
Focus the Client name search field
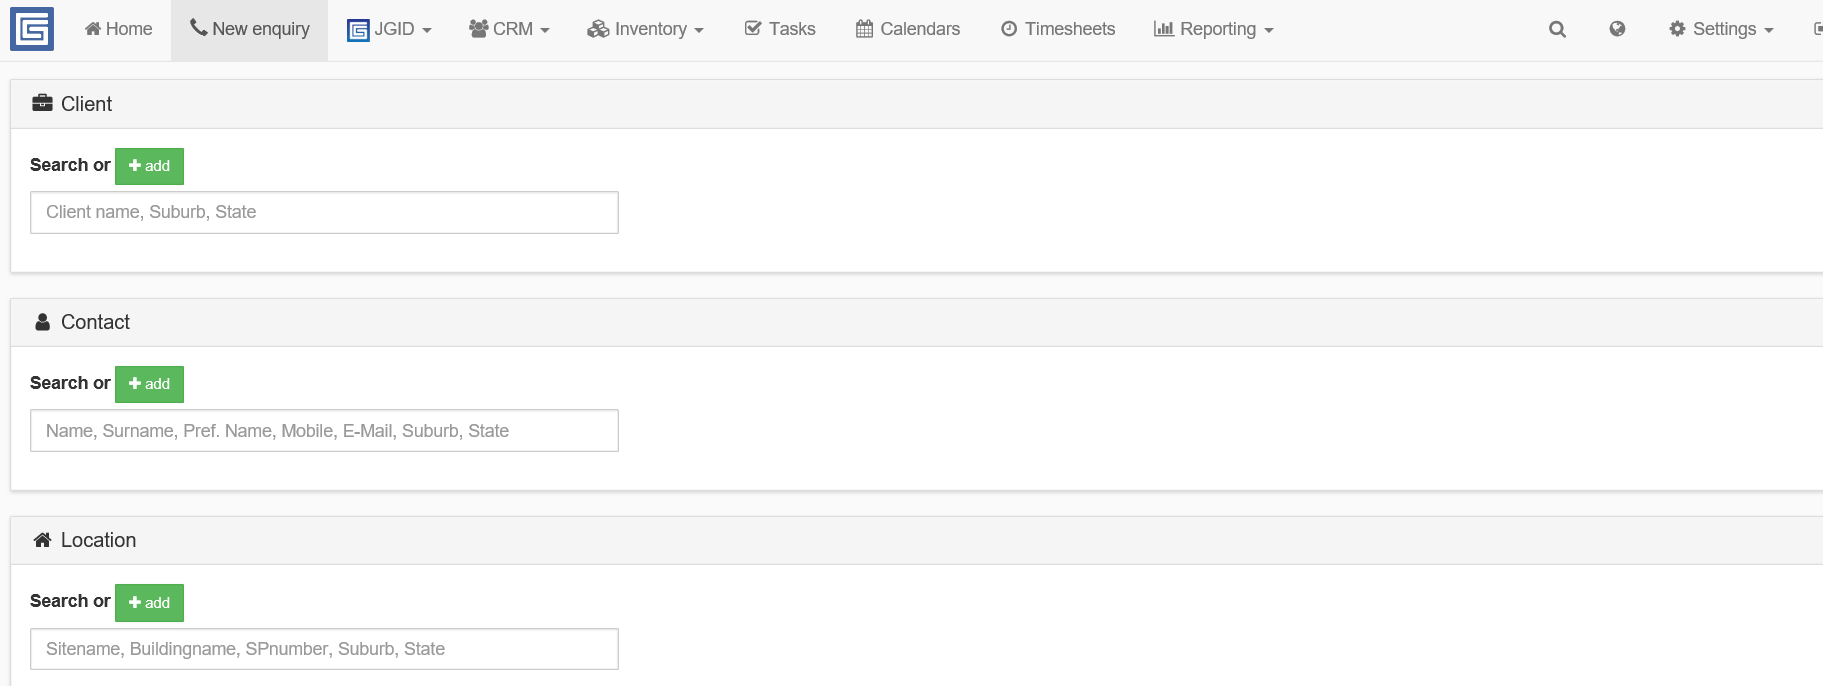pos(324,212)
